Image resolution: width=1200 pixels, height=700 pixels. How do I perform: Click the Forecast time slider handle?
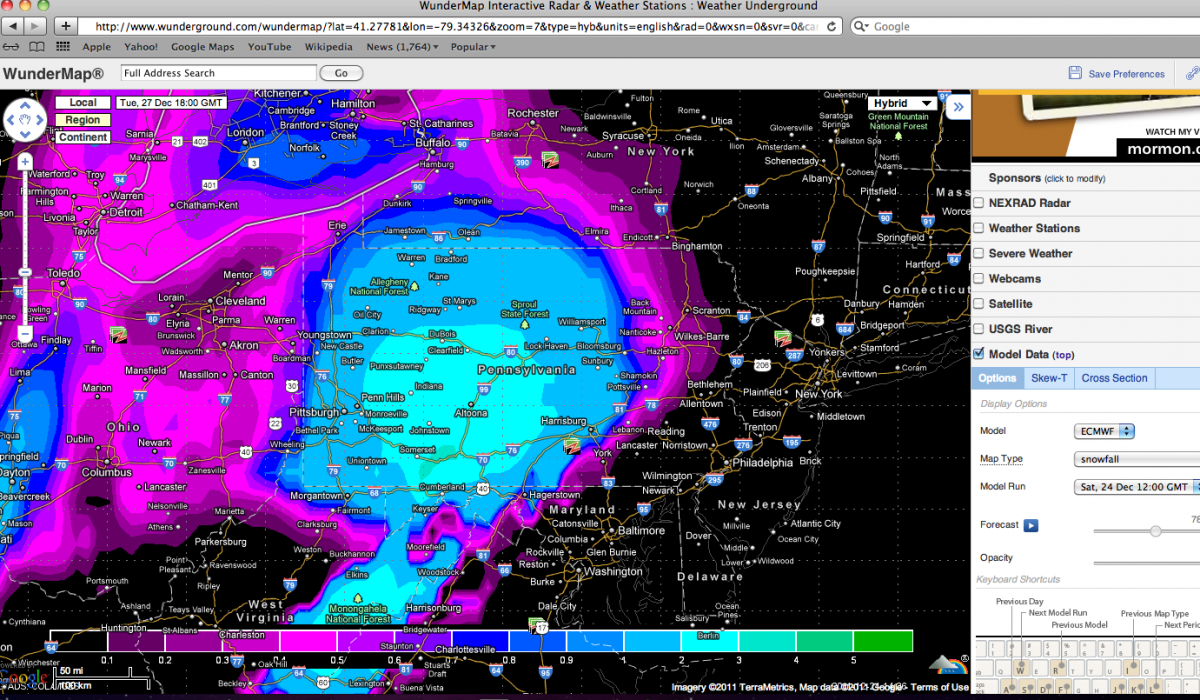[x=1155, y=532]
